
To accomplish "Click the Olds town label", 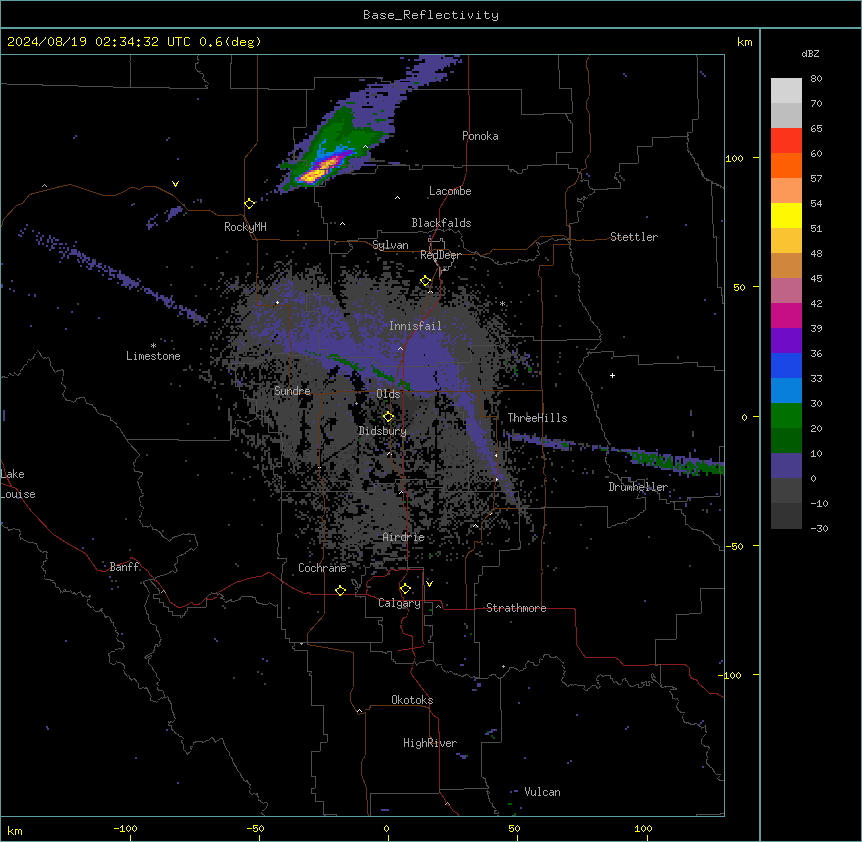I will [x=388, y=394].
